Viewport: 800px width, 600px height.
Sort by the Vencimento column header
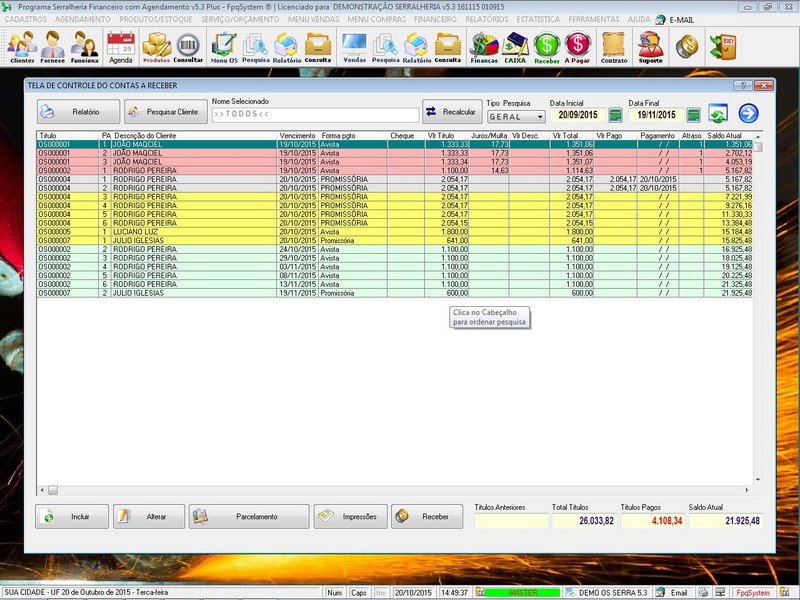(297, 136)
